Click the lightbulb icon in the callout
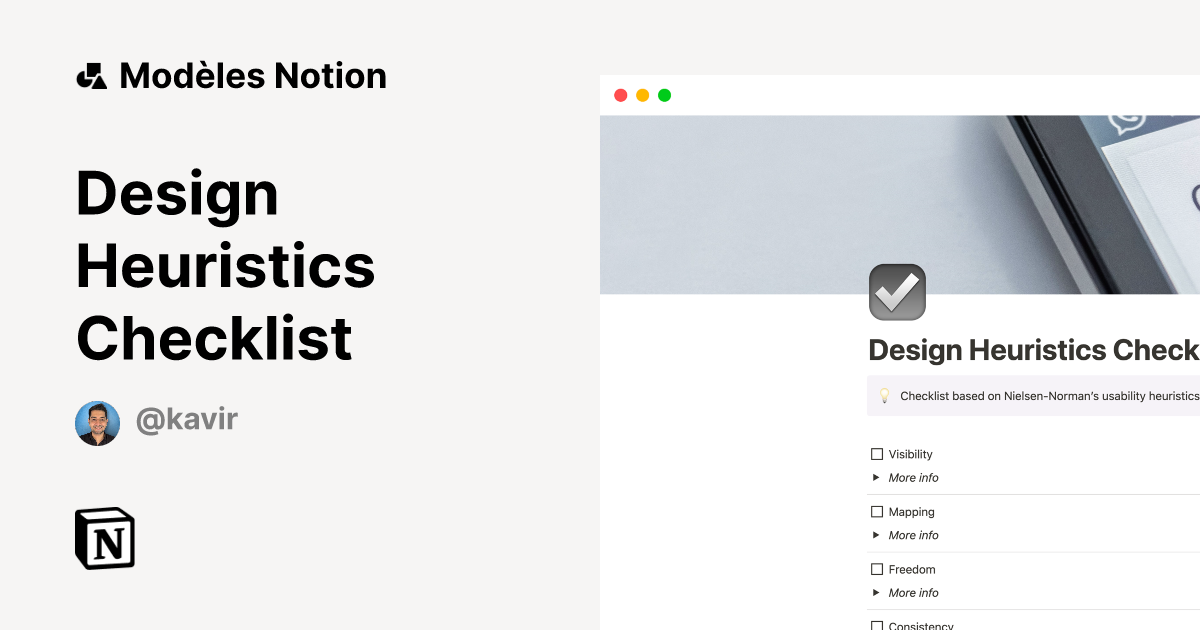 coord(884,395)
